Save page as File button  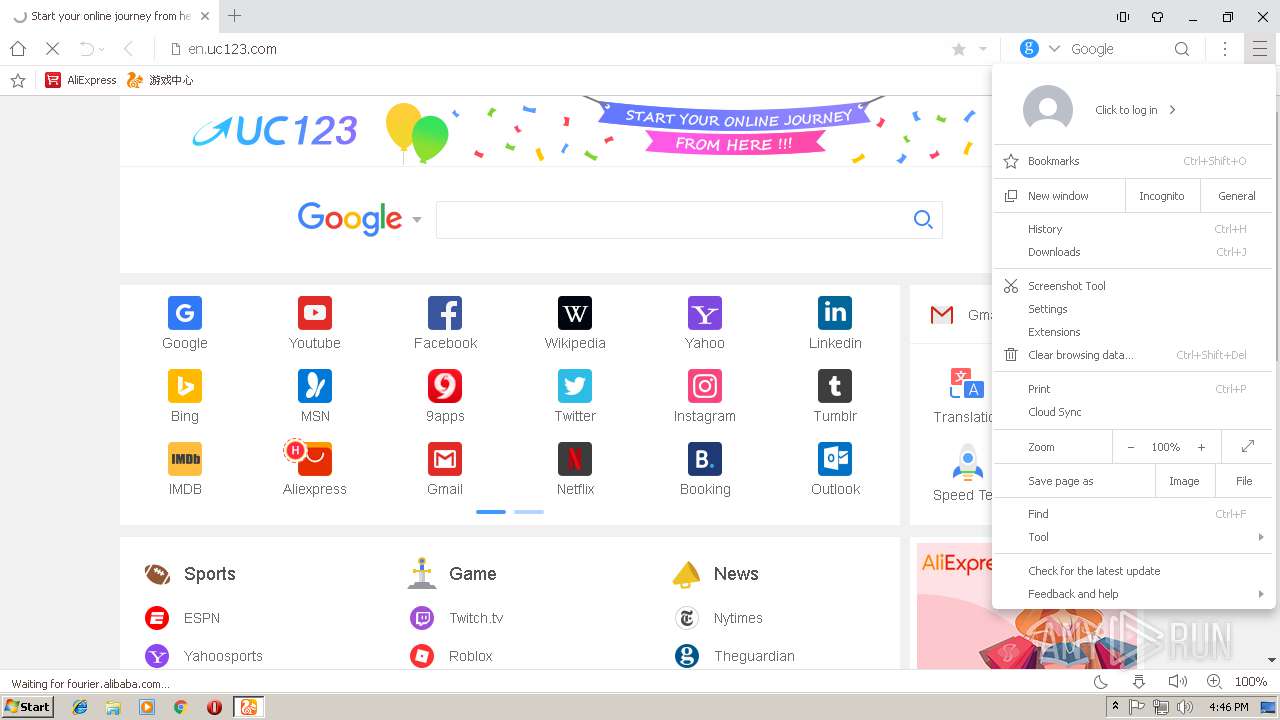[x=1244, y=481]
